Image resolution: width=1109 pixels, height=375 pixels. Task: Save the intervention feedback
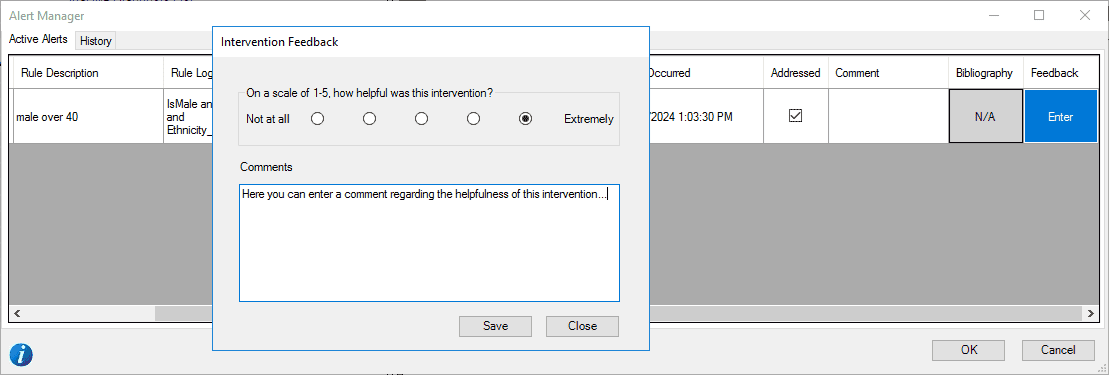(x=495, y=326)
